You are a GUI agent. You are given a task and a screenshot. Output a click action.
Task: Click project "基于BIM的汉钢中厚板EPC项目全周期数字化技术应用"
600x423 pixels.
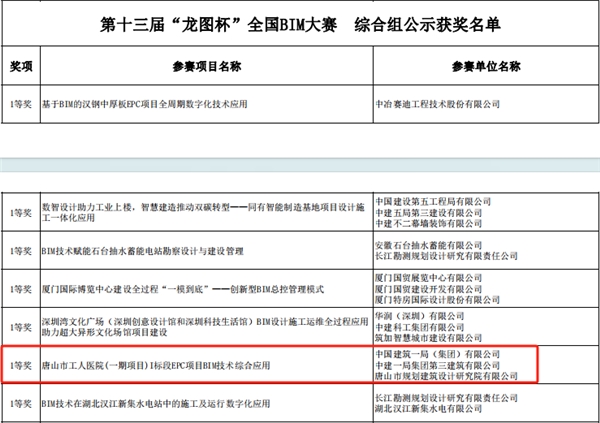click(145, 104)
